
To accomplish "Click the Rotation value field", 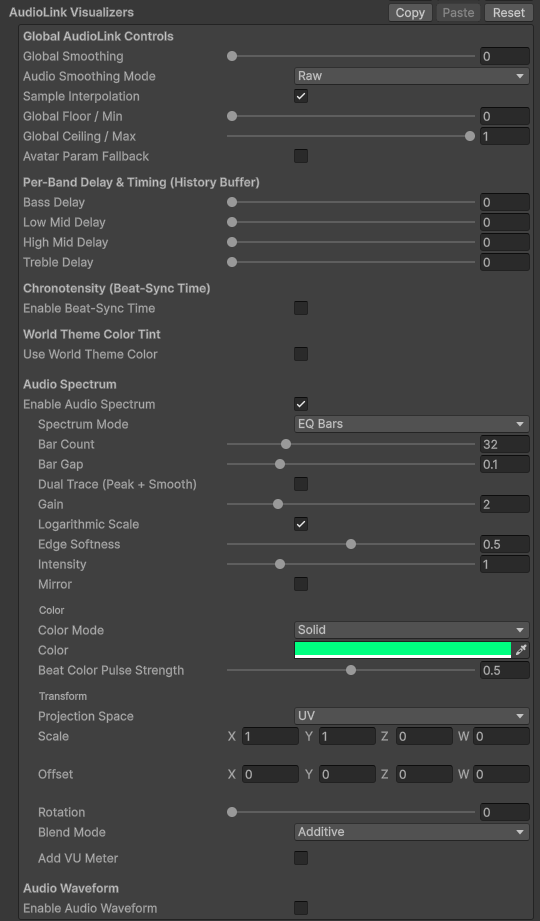I will point(505,812).
